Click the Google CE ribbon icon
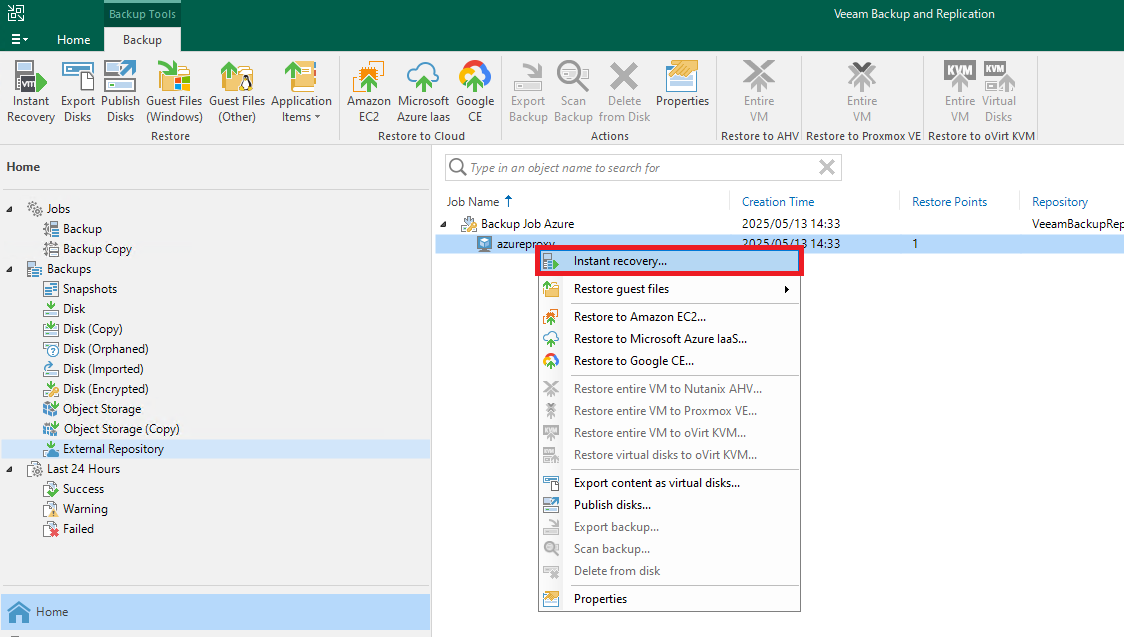1124x637 pixels. [475, 92]
